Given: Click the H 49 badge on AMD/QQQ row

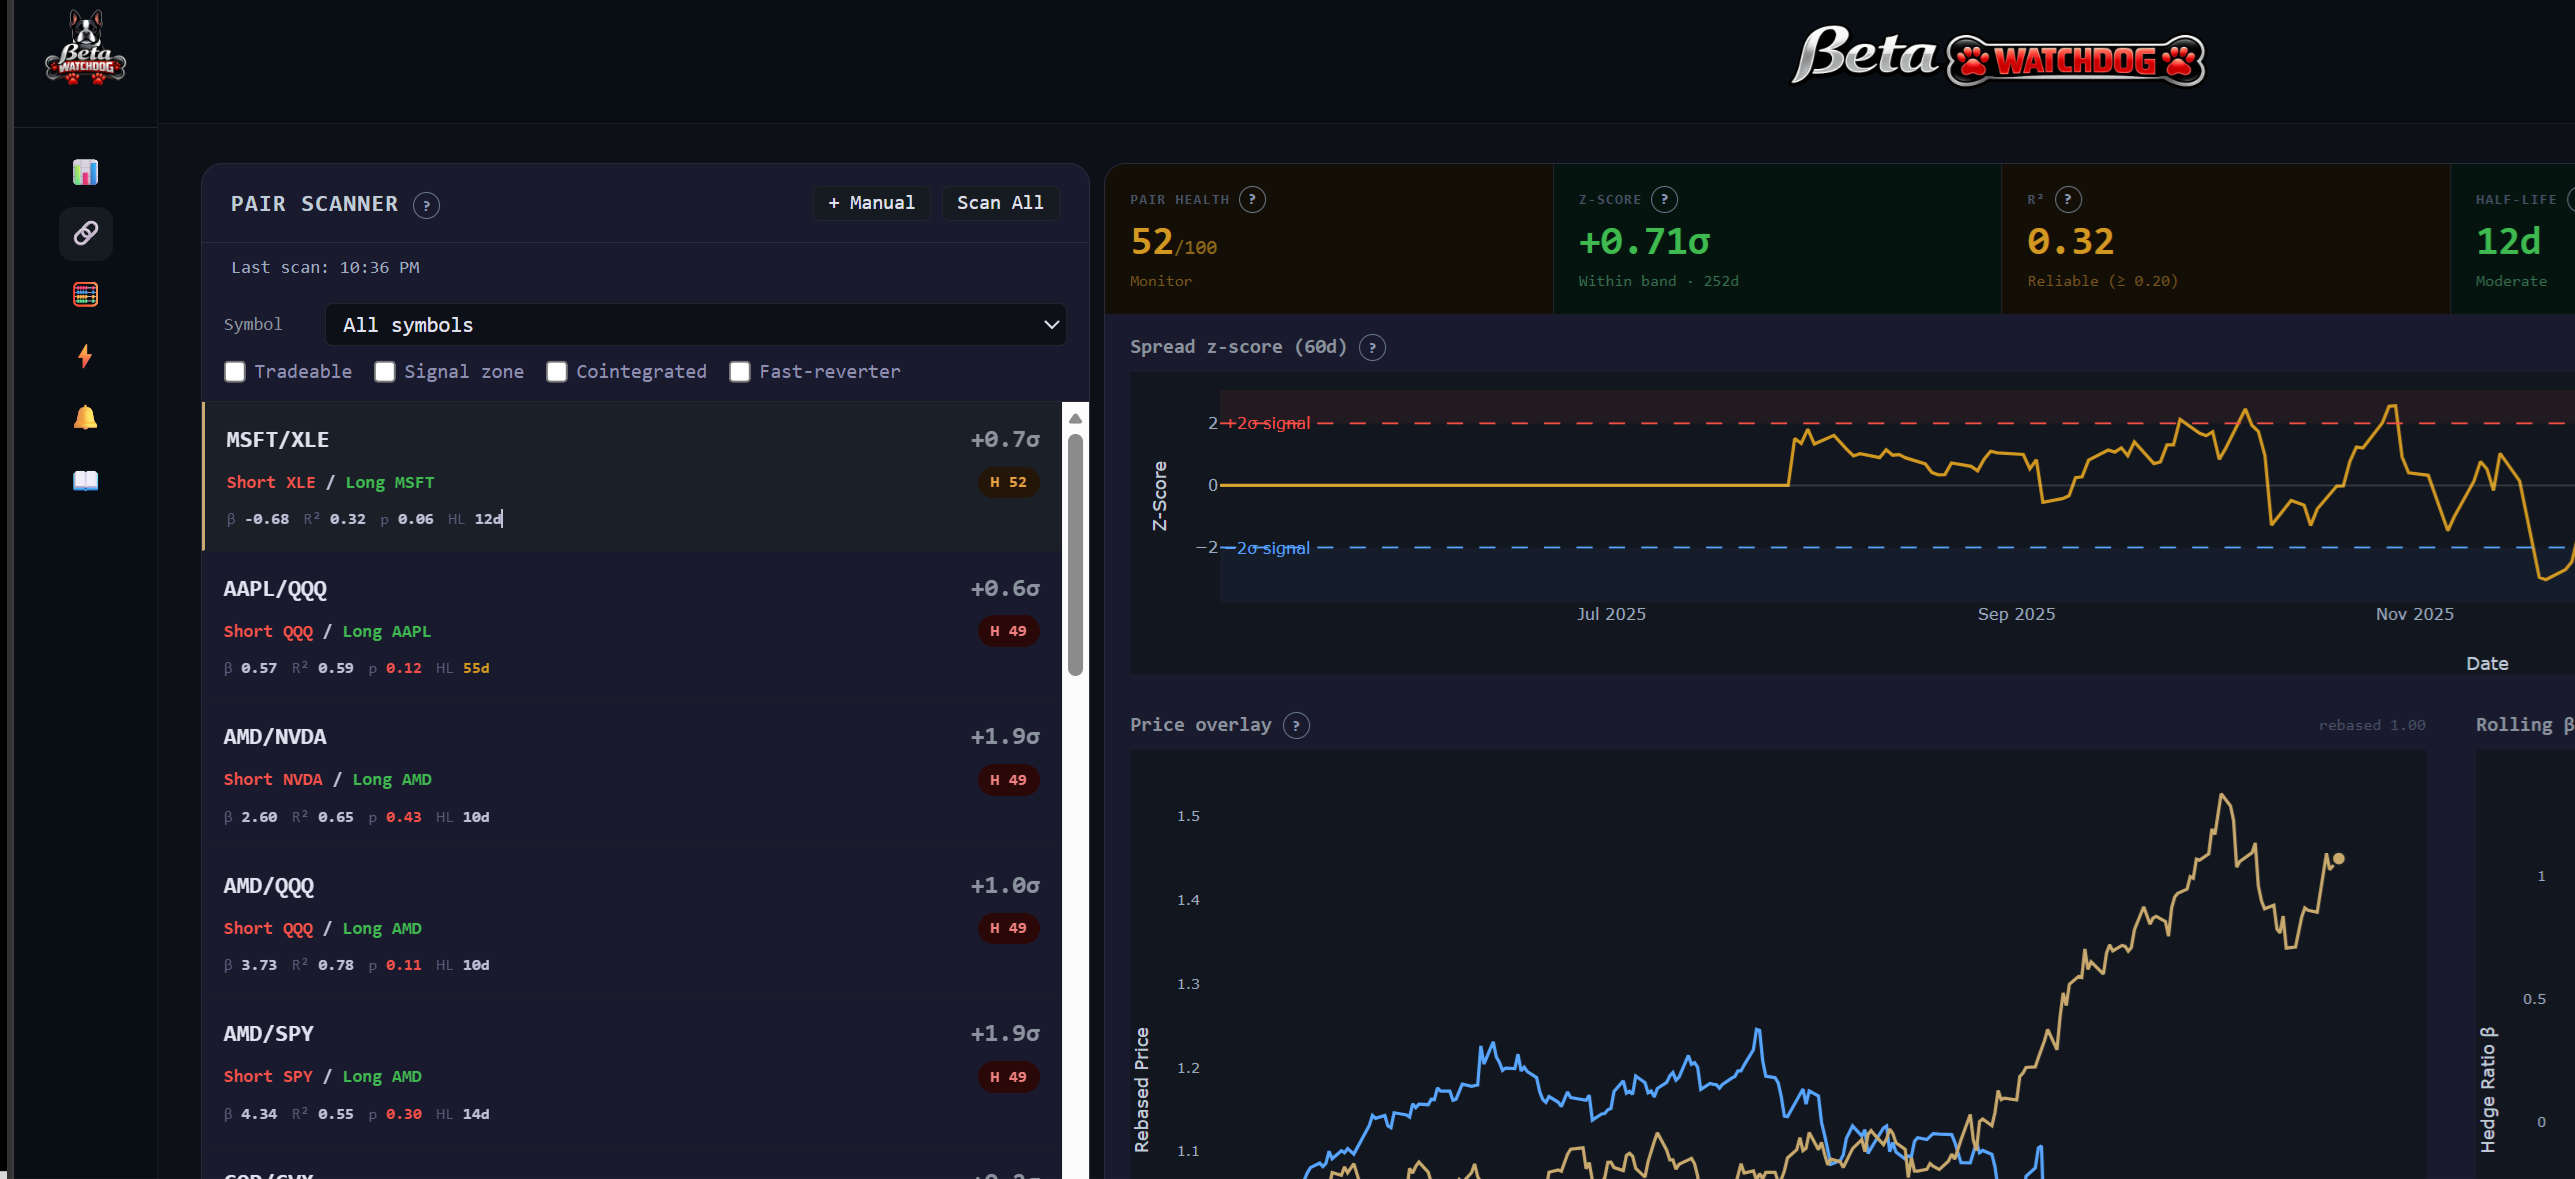Looking at the screenshot, I should (x=1008, y=928).
